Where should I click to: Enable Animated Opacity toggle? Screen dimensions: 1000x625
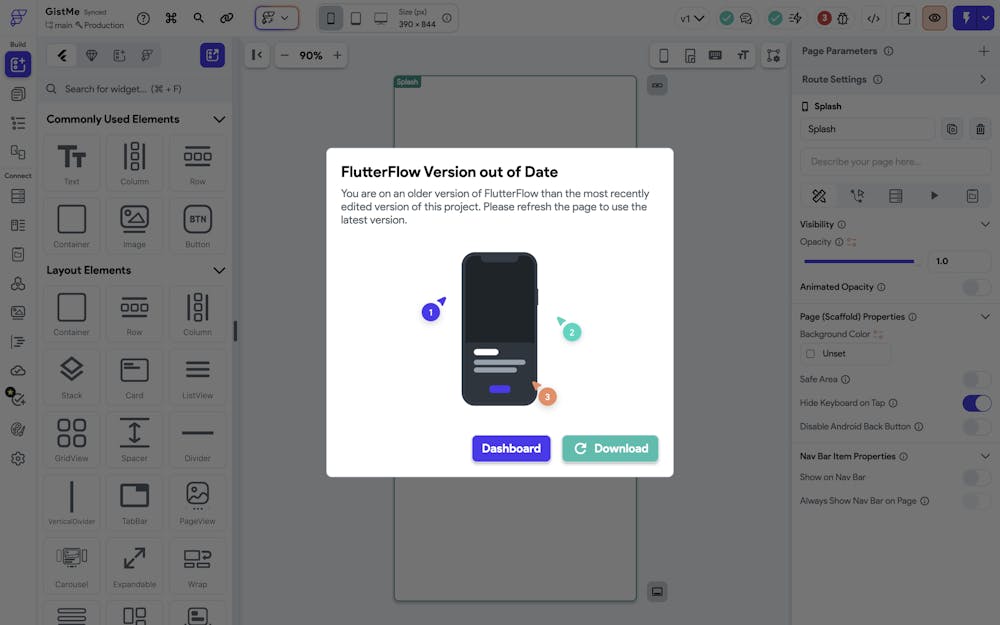[x=976, y=288]
